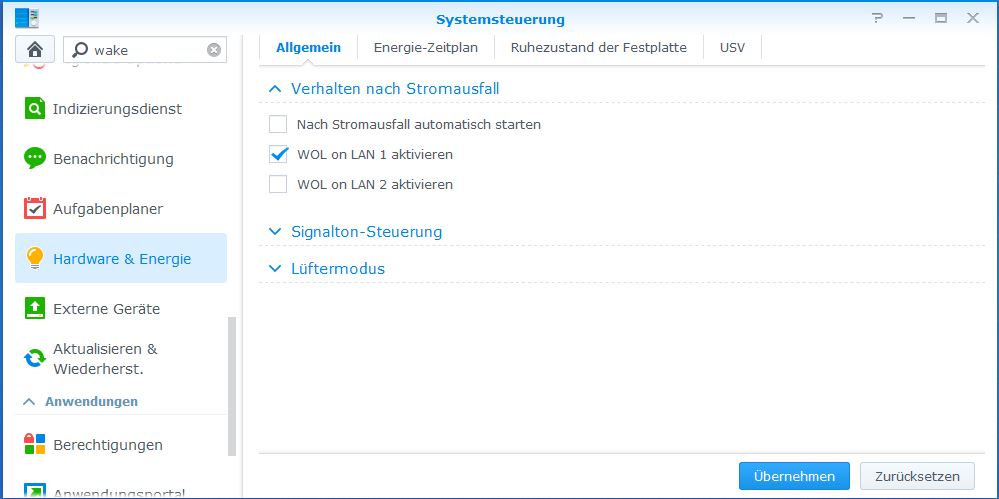999x499 pixels.
Task: Expand the Lüftermodus section
Action: [275, 269]
